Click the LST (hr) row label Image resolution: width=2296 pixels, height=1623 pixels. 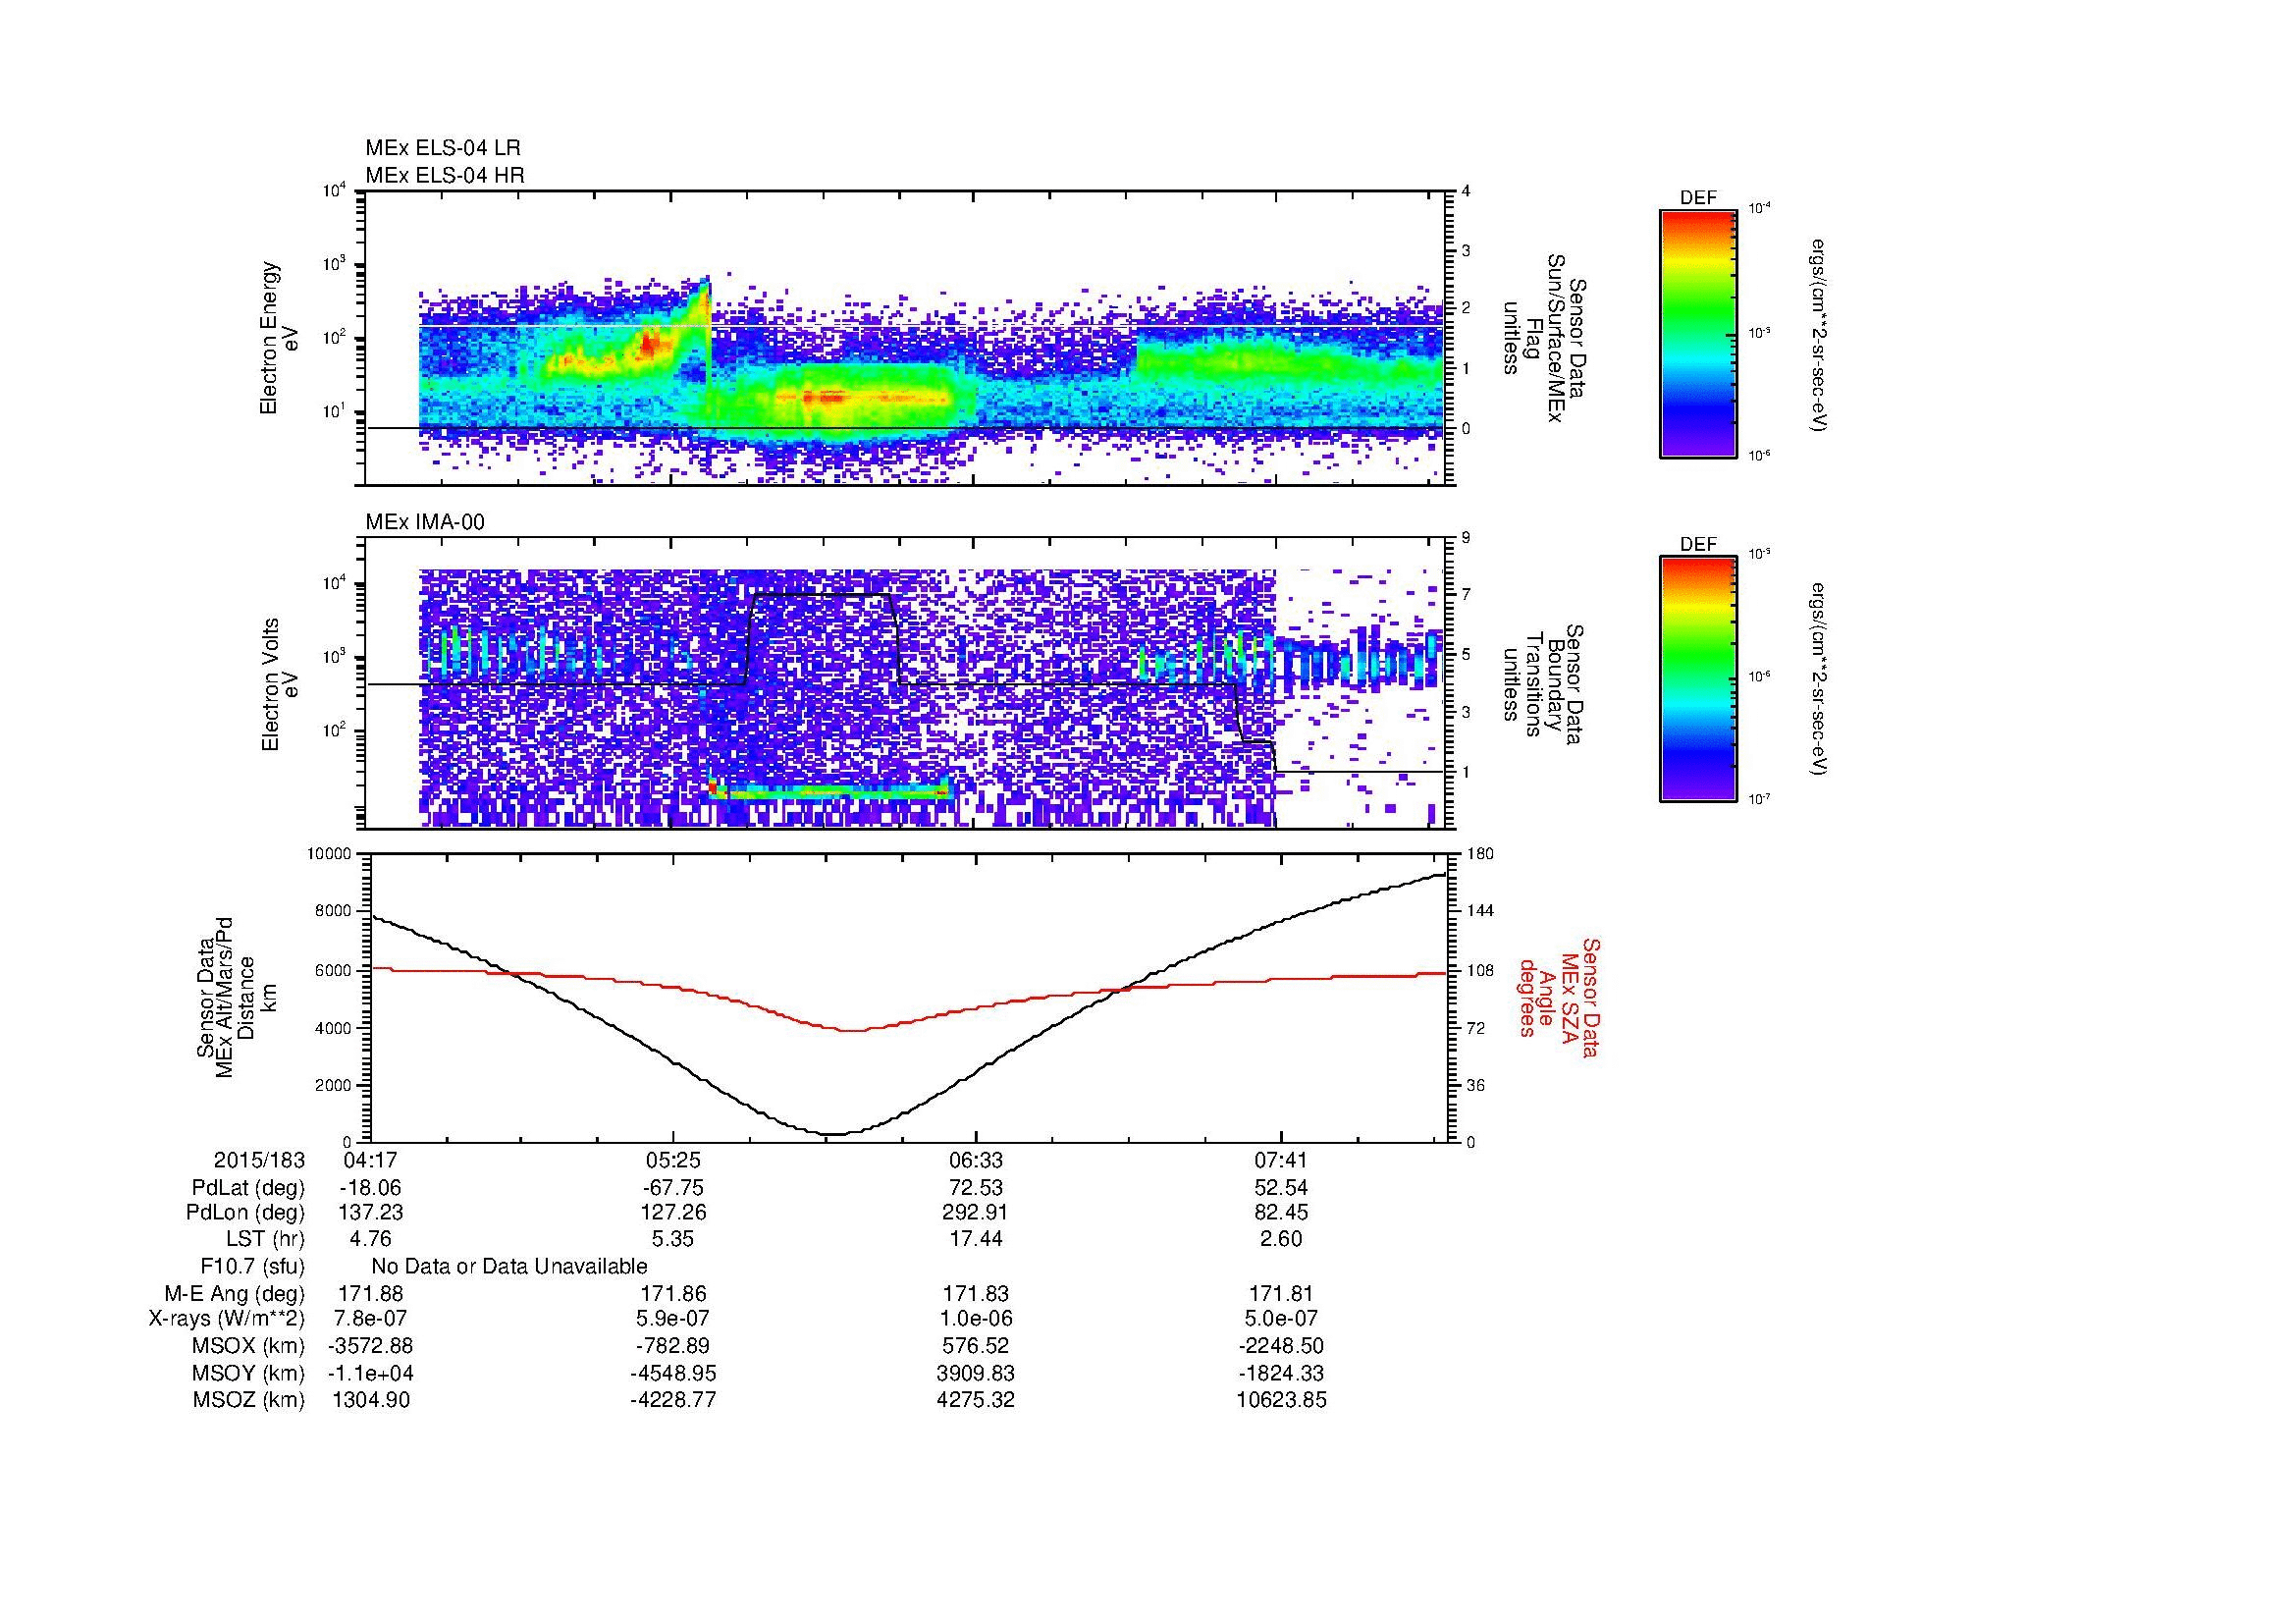(x=265, y=1239)
